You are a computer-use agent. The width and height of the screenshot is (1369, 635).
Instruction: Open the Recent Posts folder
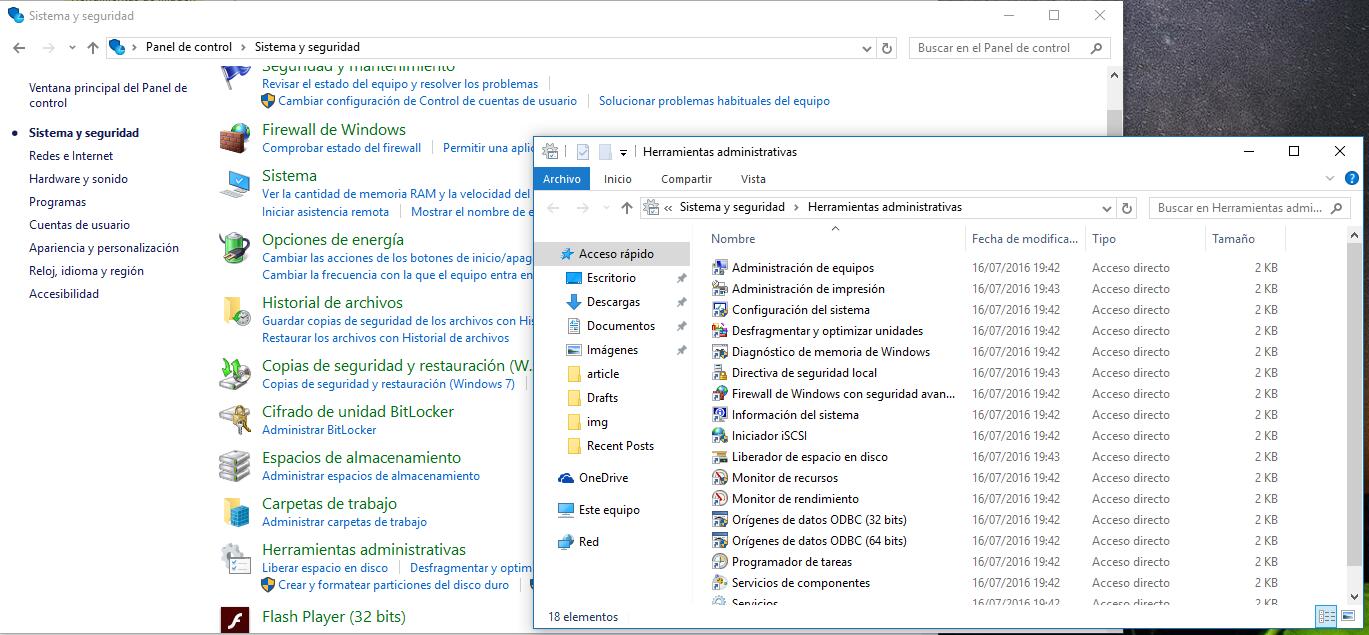[x=620, y=446]
